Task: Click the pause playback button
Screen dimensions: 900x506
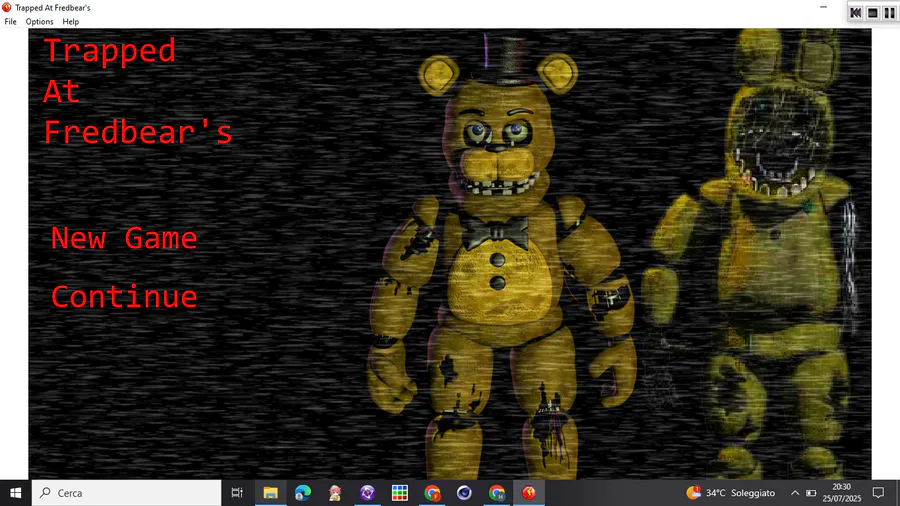Action: [x=889, y=13]
